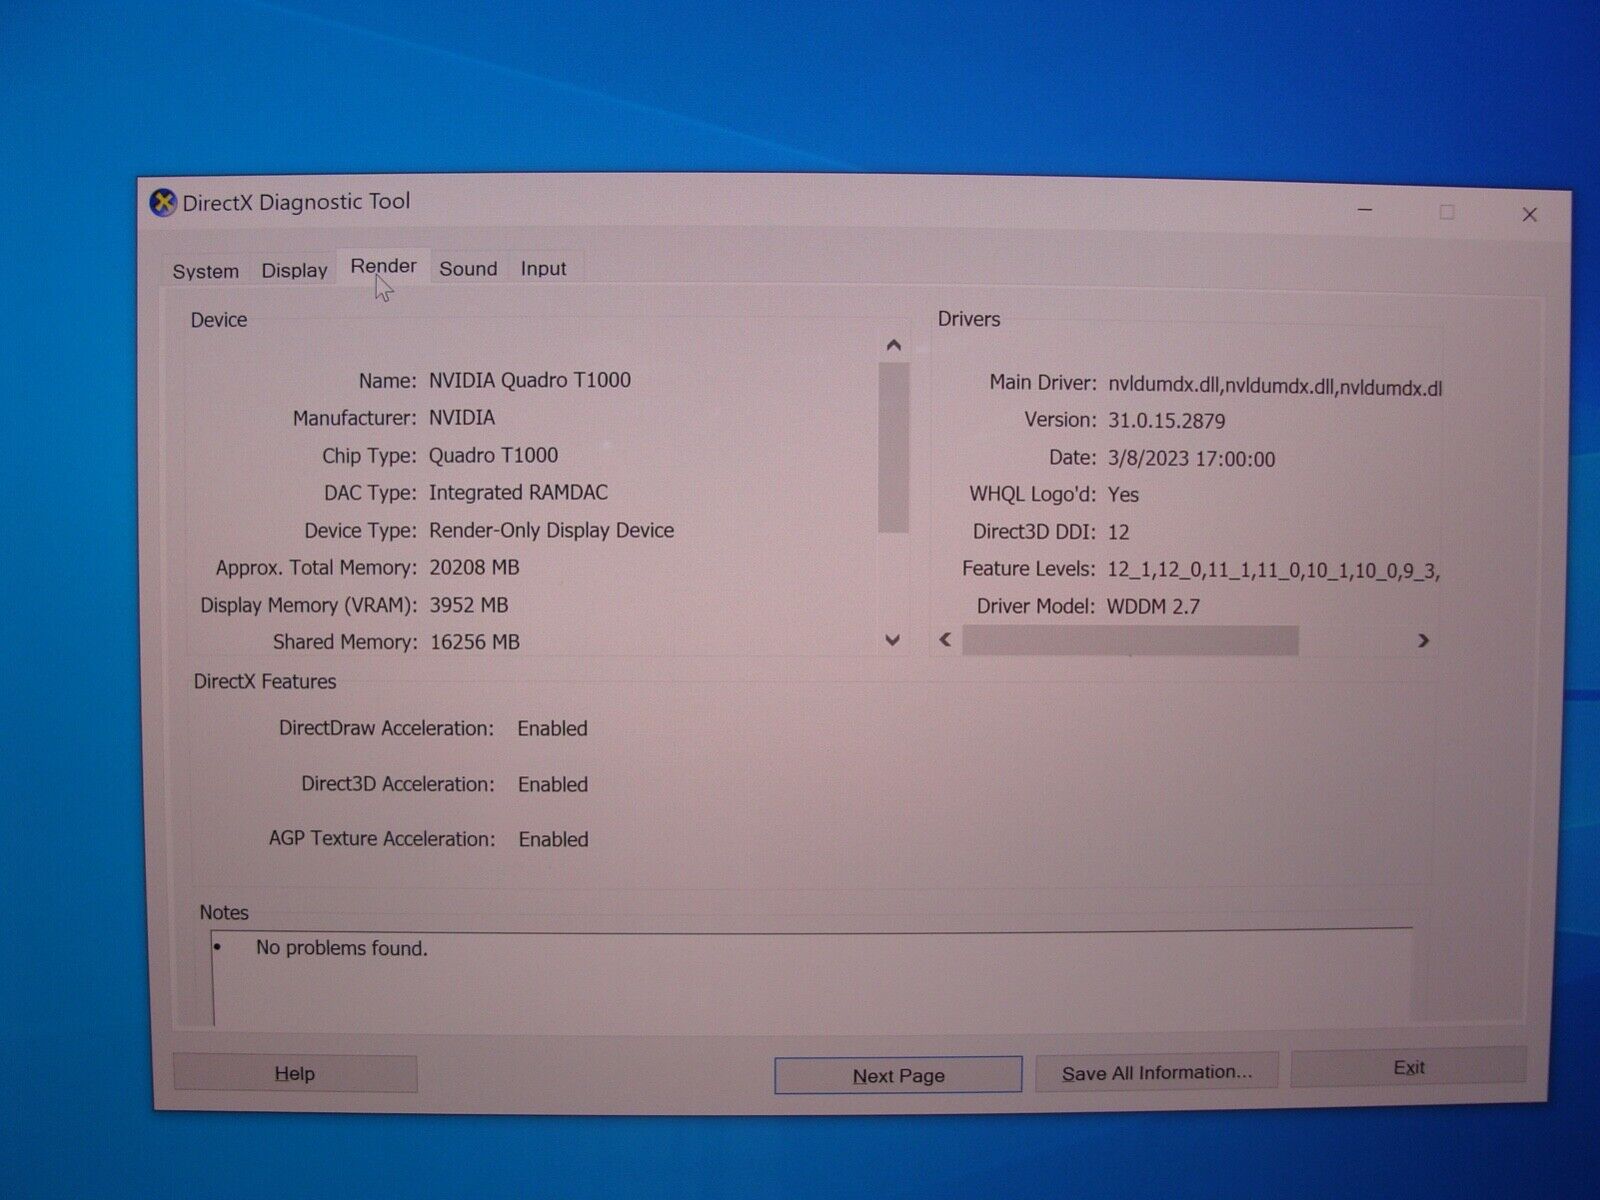The width and height of the screenshot is (1600, 1200).
Task: Click DirectDraw Acceleration Enabled value
Action: click(x=552, y=729)
